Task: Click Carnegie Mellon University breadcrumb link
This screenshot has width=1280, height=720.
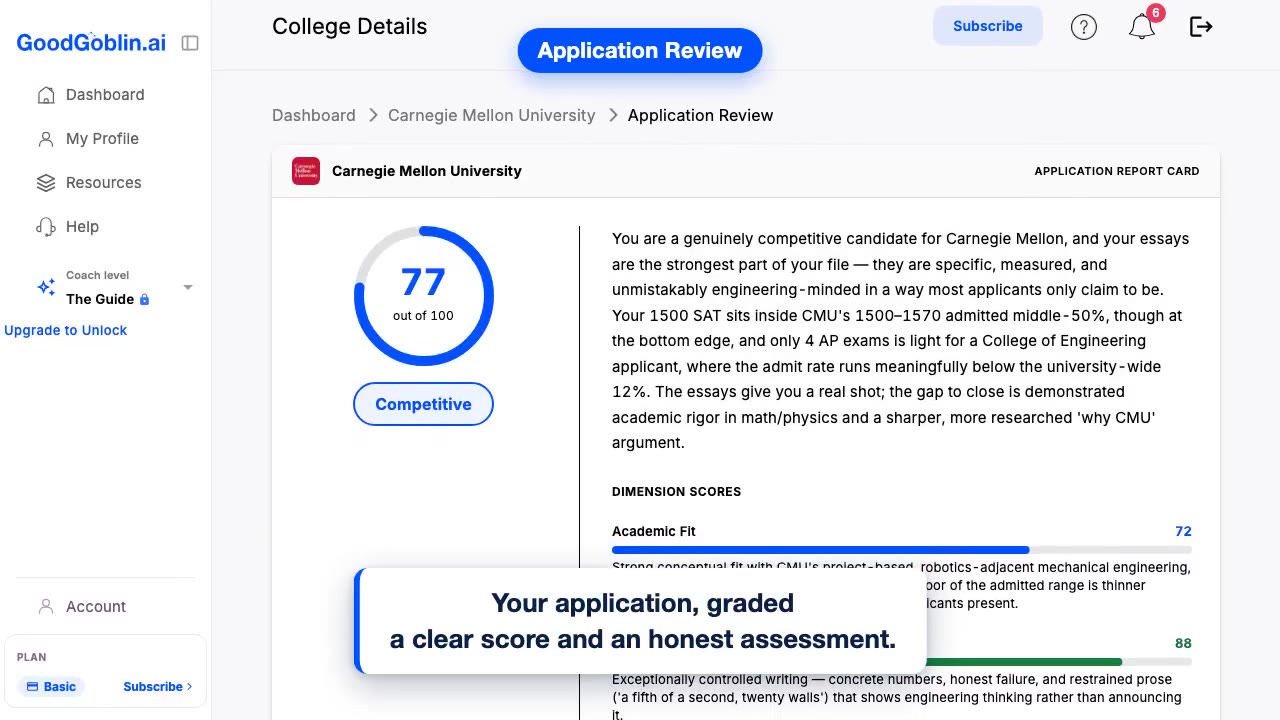Action: click(x=491, y=115)
